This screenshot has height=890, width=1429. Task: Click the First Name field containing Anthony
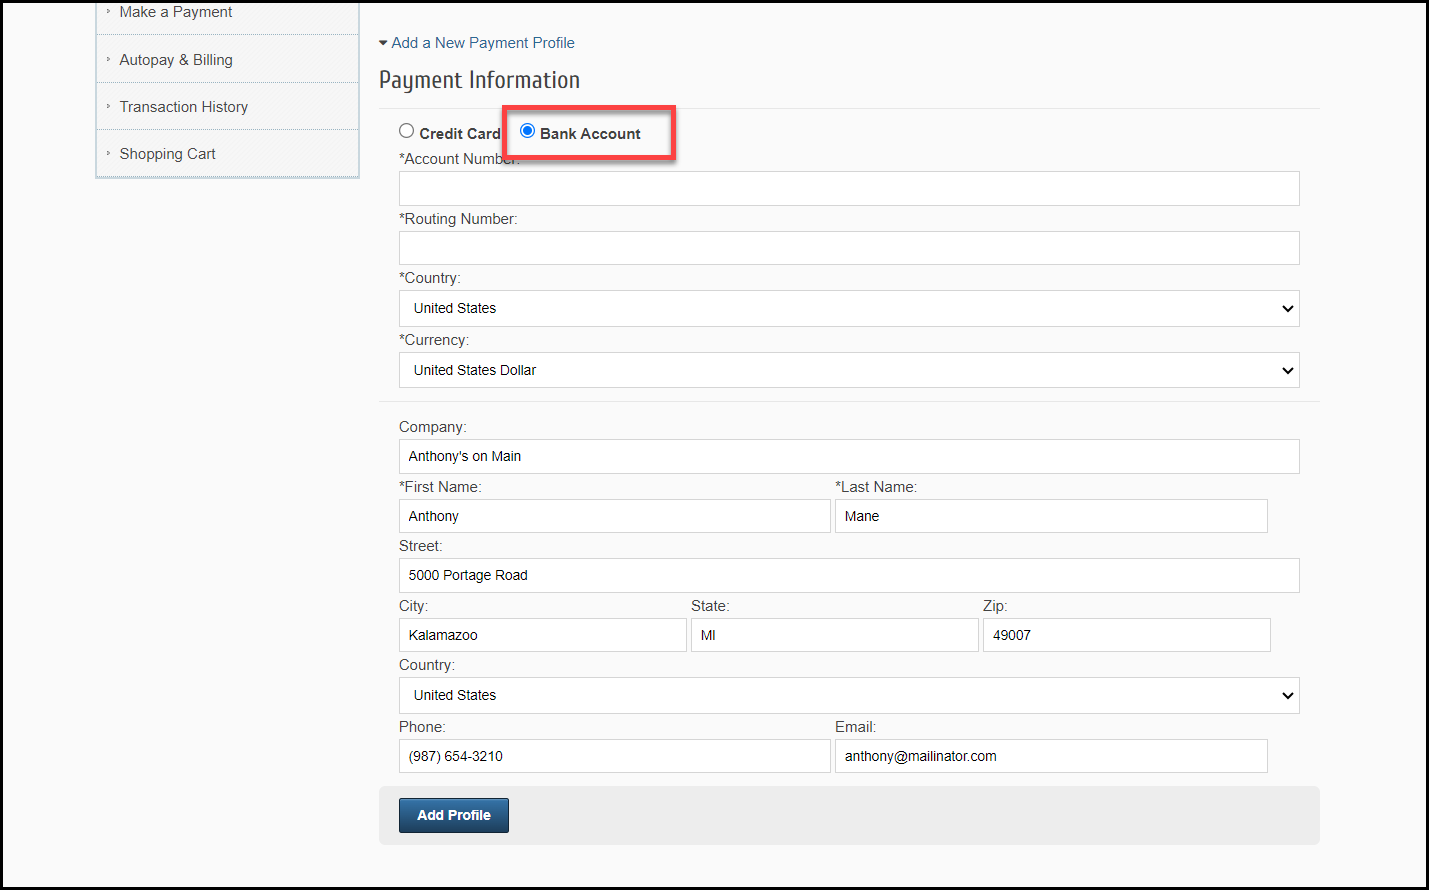(615, 516)
